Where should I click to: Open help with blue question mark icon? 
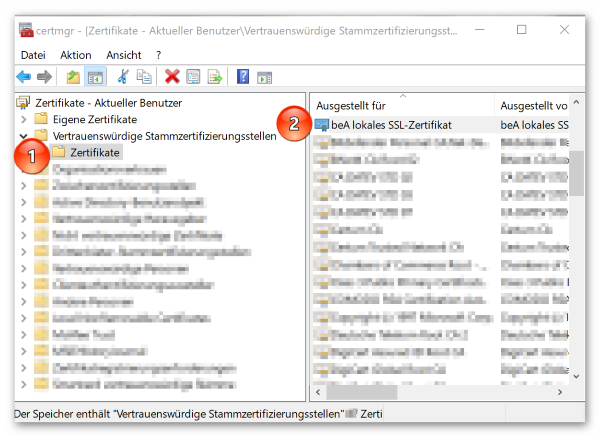(242, 77)
